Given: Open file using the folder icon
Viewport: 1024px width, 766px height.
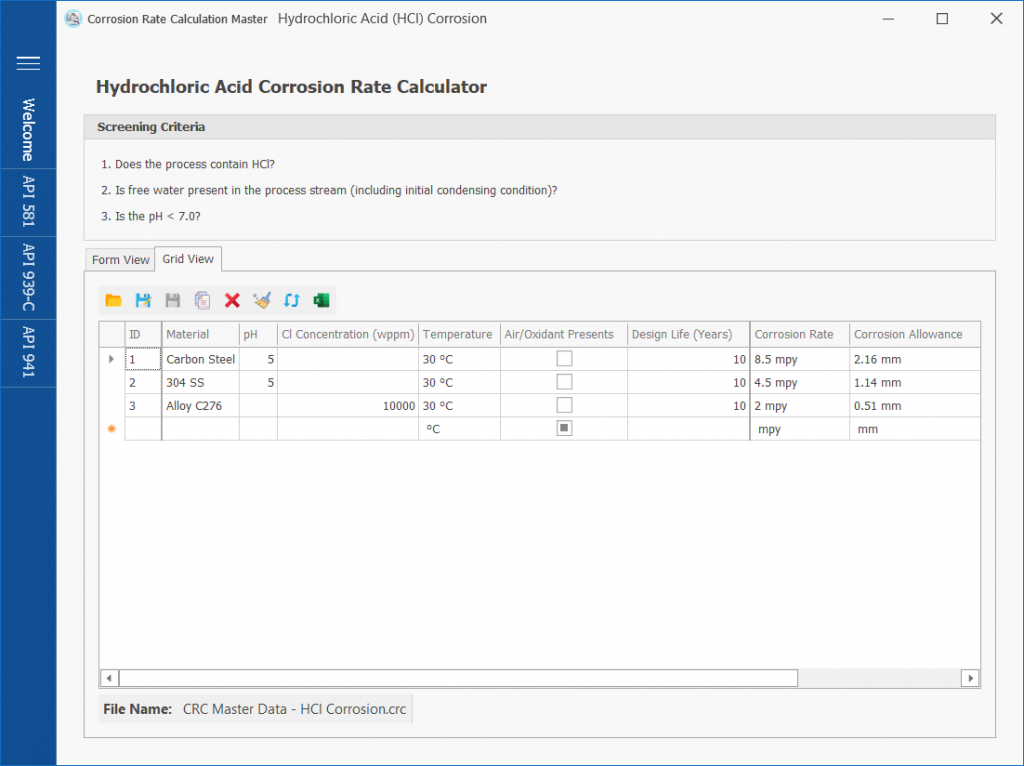Looking at the screenshot, I should coord(113,300).
